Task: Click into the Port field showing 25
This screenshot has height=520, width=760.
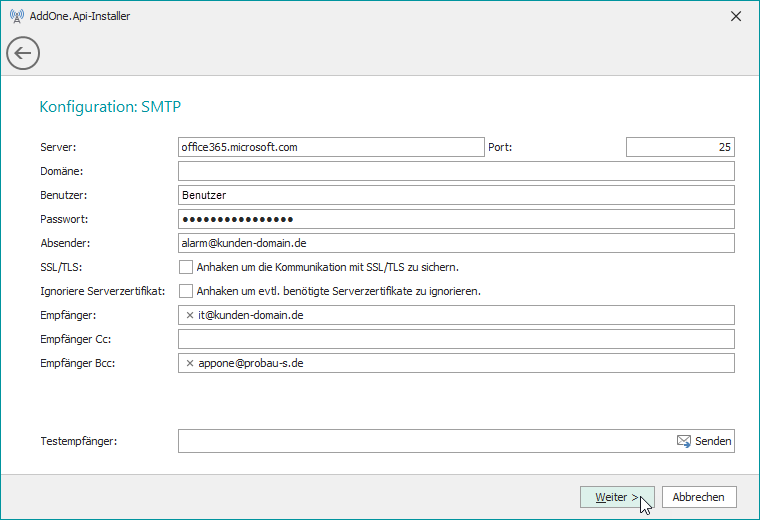Action: click(x=680, y=147)
